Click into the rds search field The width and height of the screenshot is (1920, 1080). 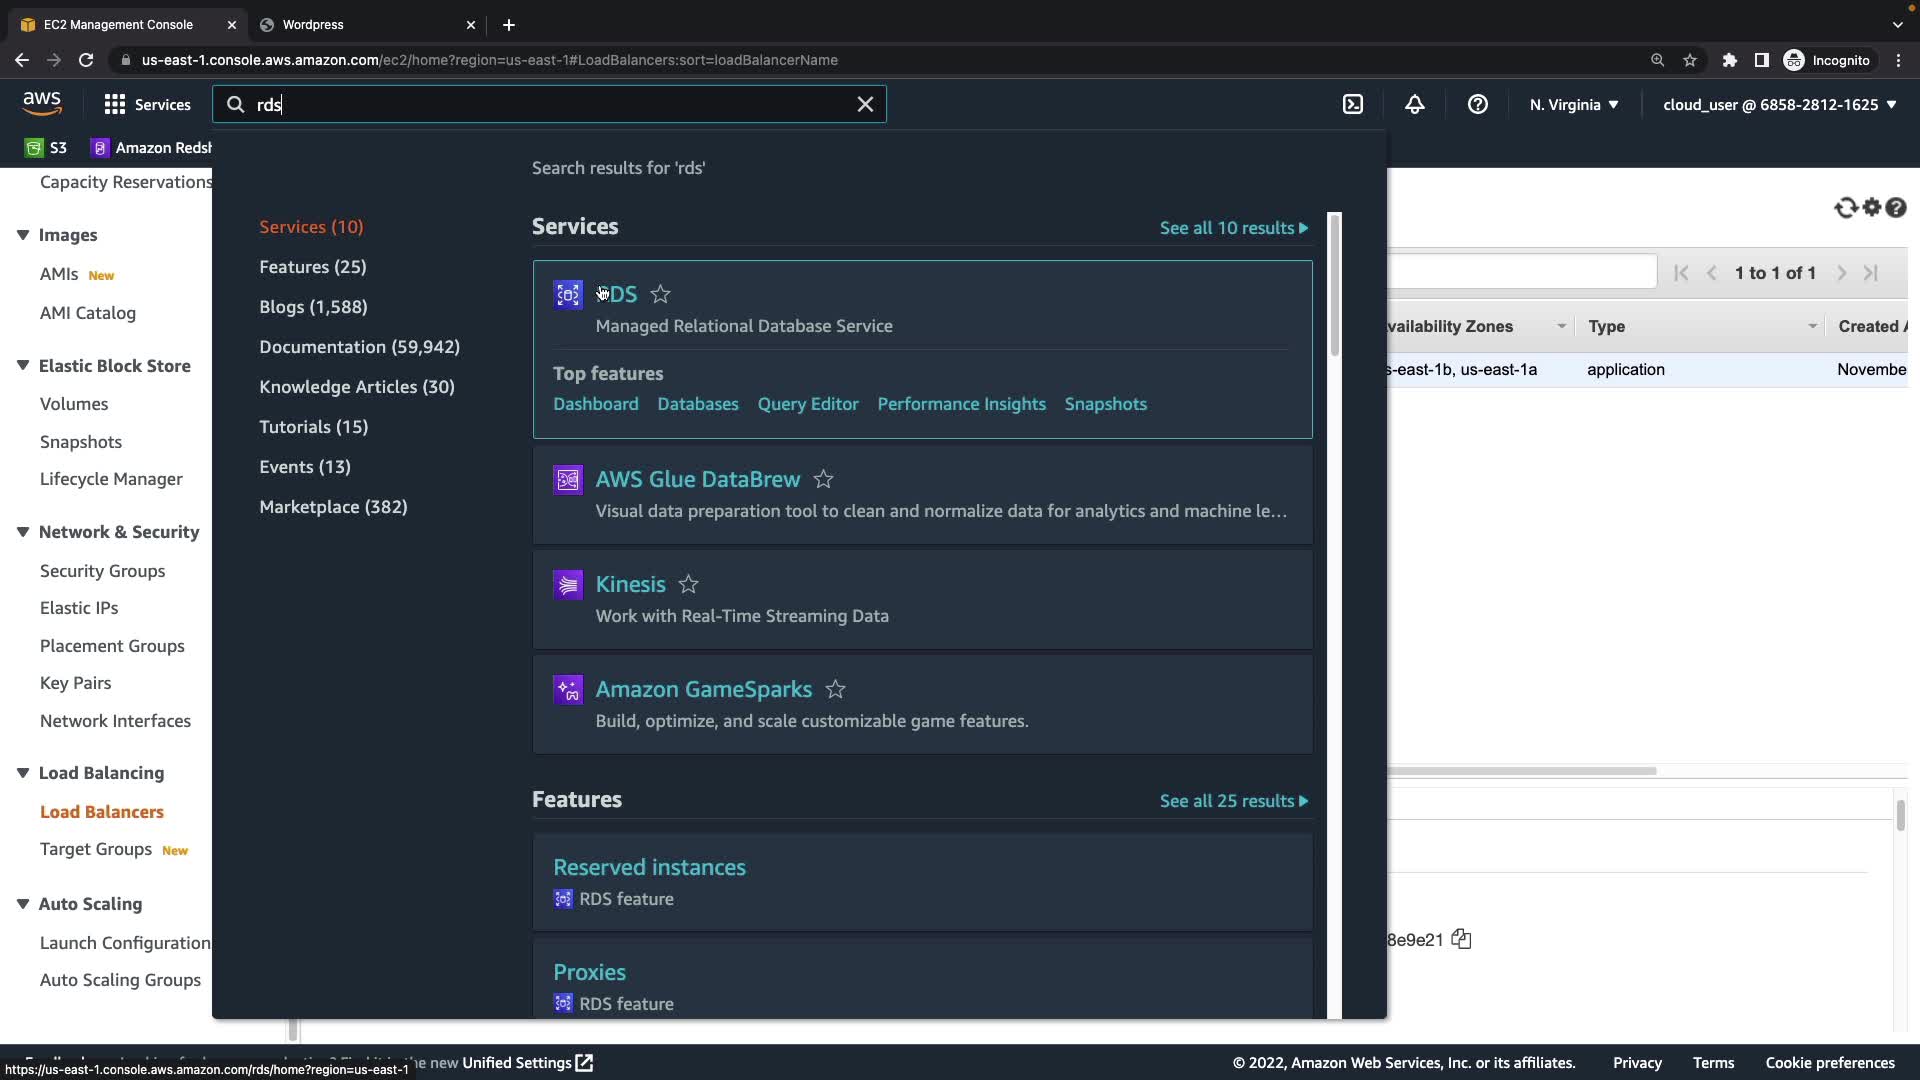point(550,104)
